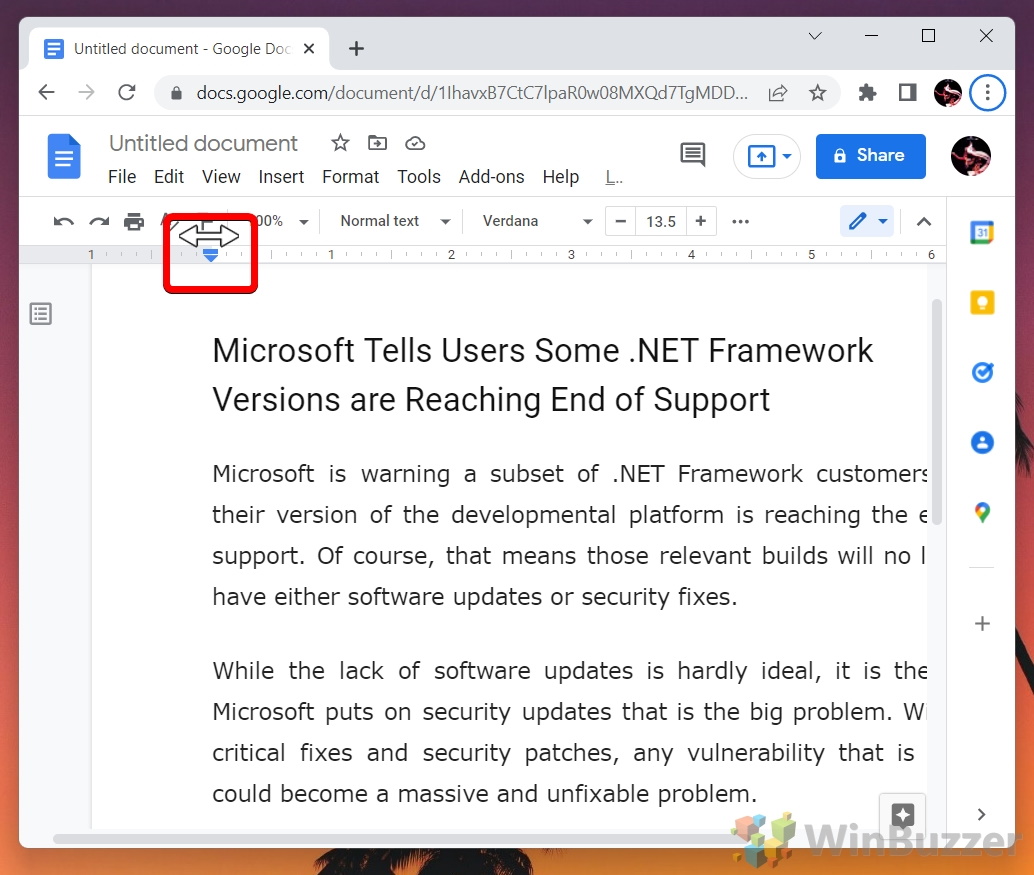This screenshot has height=875, width=1034.
Task: Open the Insert menu
Action: coord(281,177)
